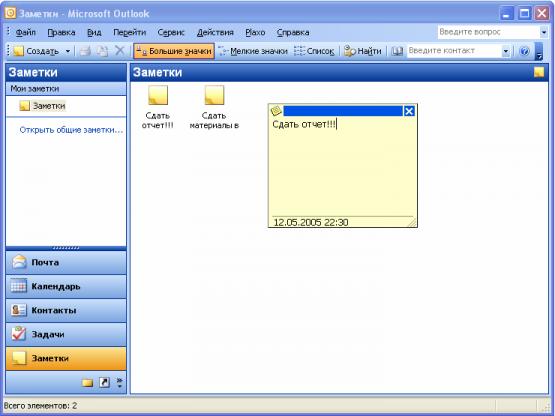This screenshot has height=416, width=555.
Task: Open the address book icon
Action: [397, 51]
